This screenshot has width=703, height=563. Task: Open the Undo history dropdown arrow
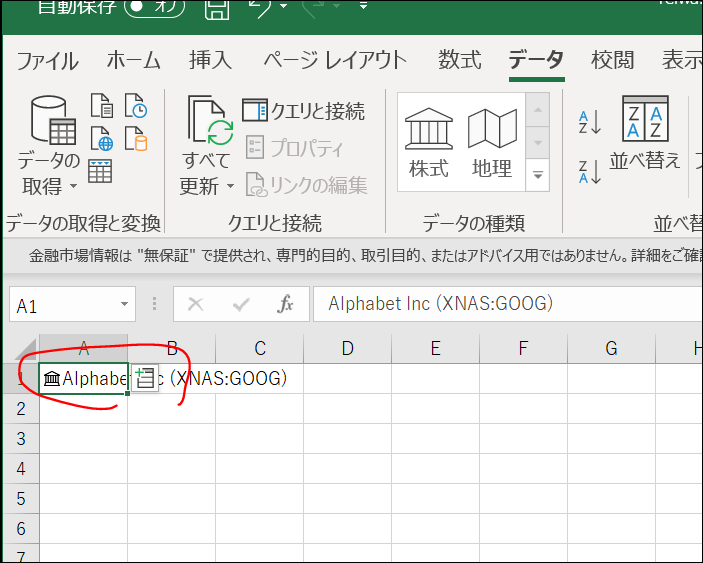(x=283, y=6)
